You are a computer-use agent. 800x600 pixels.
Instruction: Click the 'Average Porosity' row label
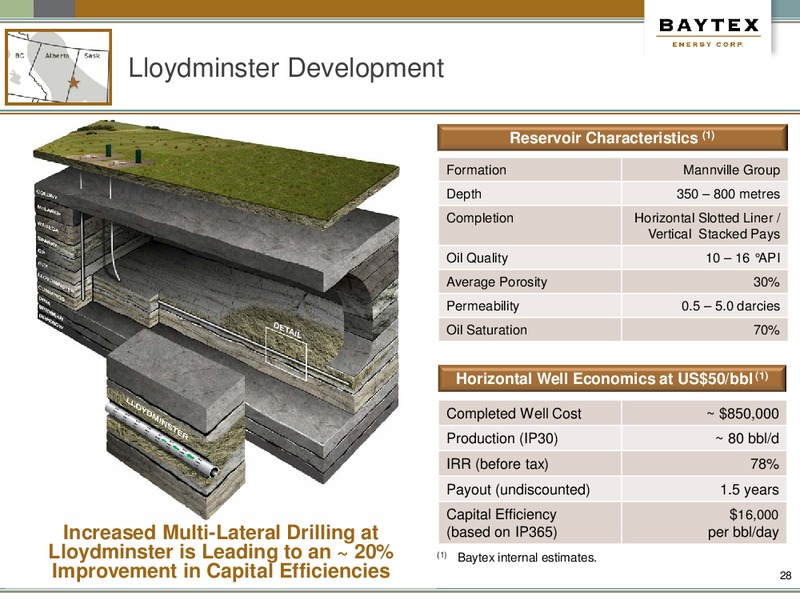click(x=496, y=282)
